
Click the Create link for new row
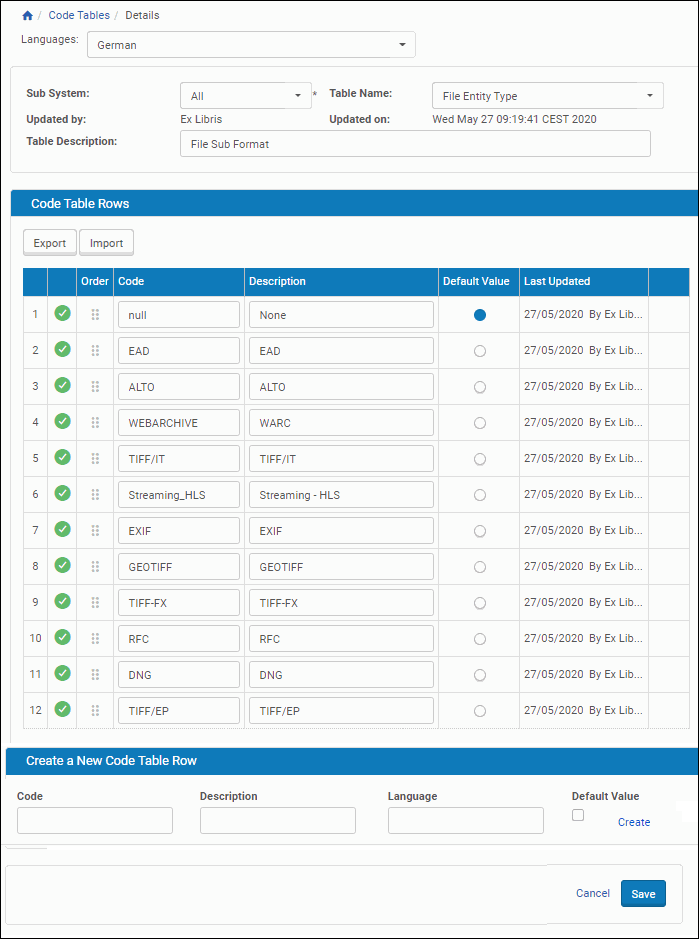tap(634, 822)
